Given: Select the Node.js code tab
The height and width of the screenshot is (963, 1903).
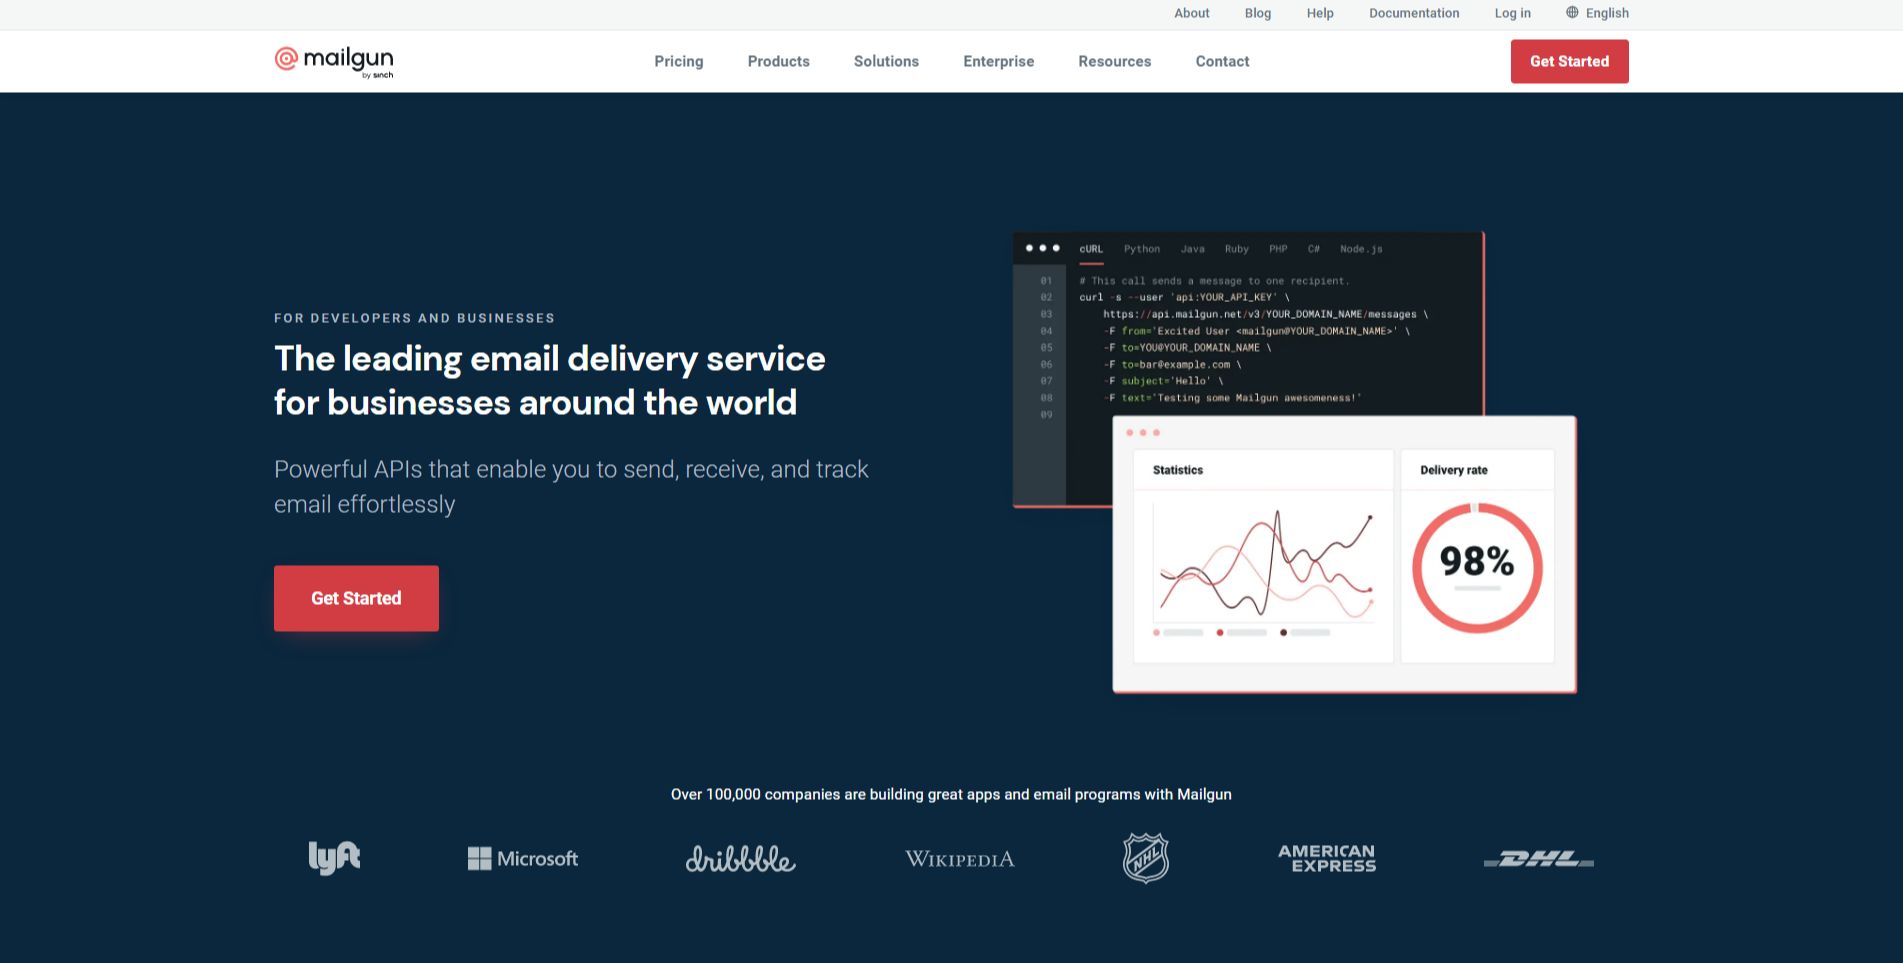Looking at the screenshot, I should [x=1361, y=249].
